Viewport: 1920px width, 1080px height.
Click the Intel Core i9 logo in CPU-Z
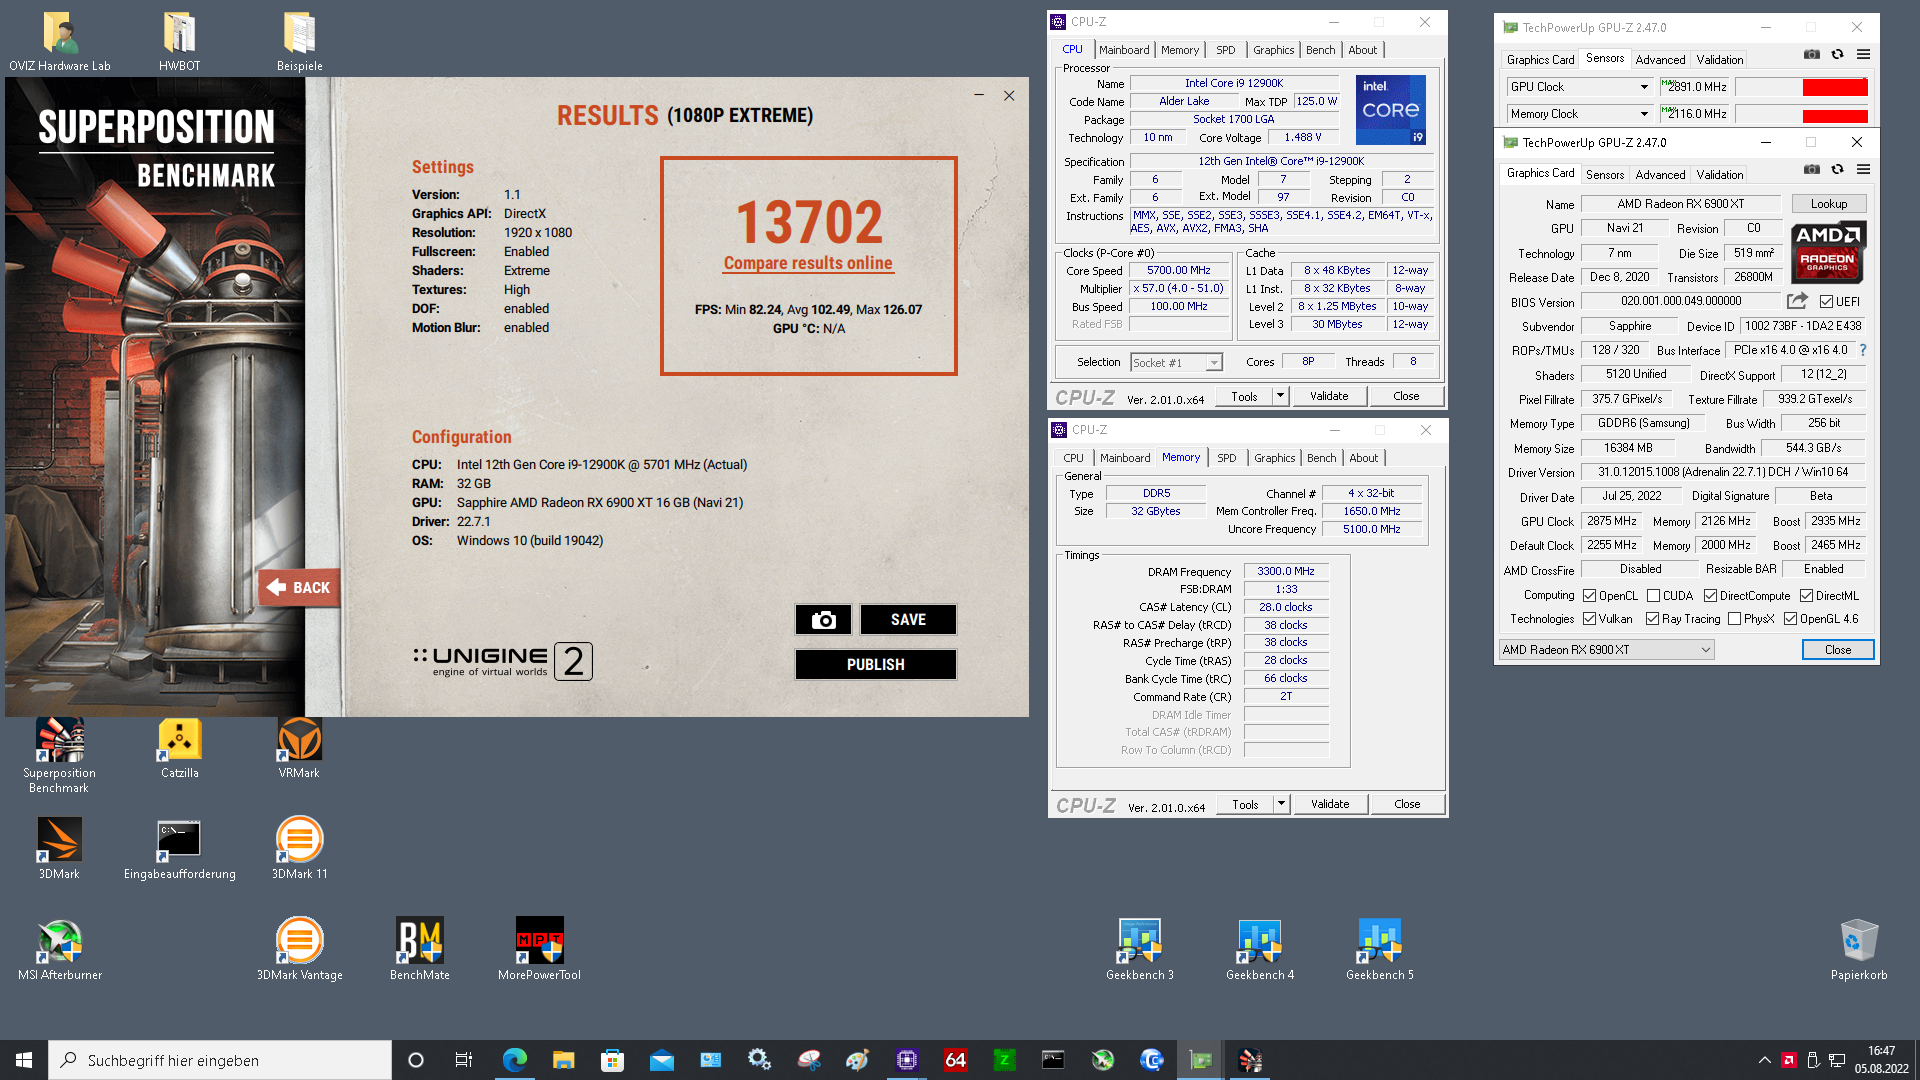(1390, 110)
